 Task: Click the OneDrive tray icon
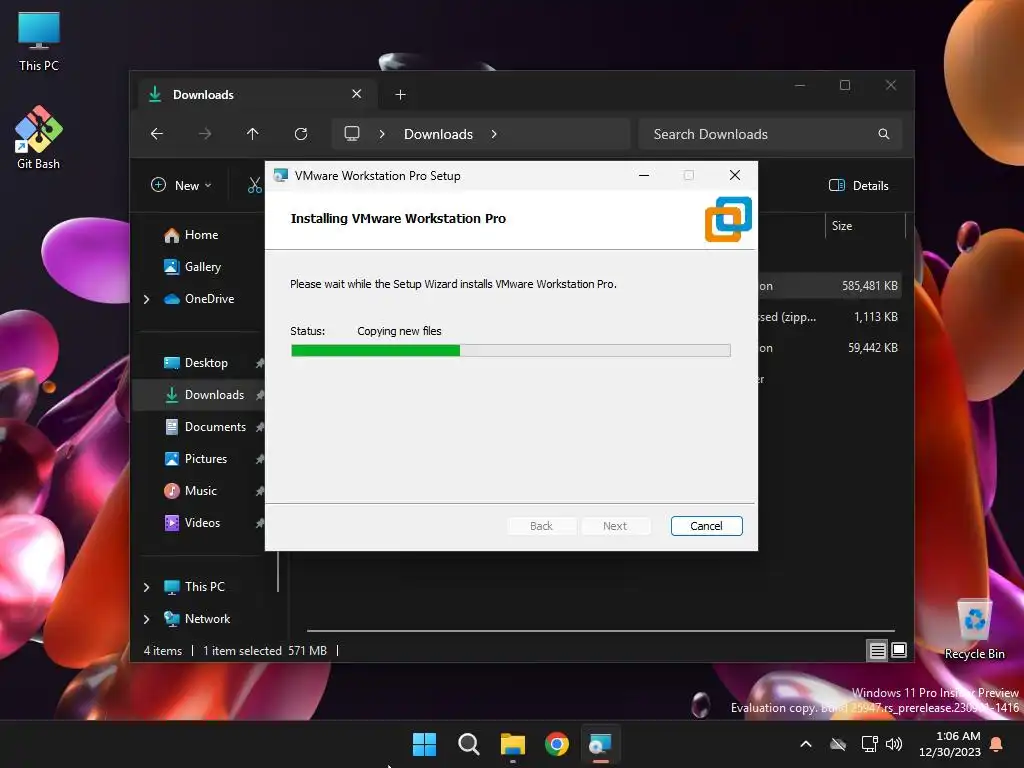[839, 744]
